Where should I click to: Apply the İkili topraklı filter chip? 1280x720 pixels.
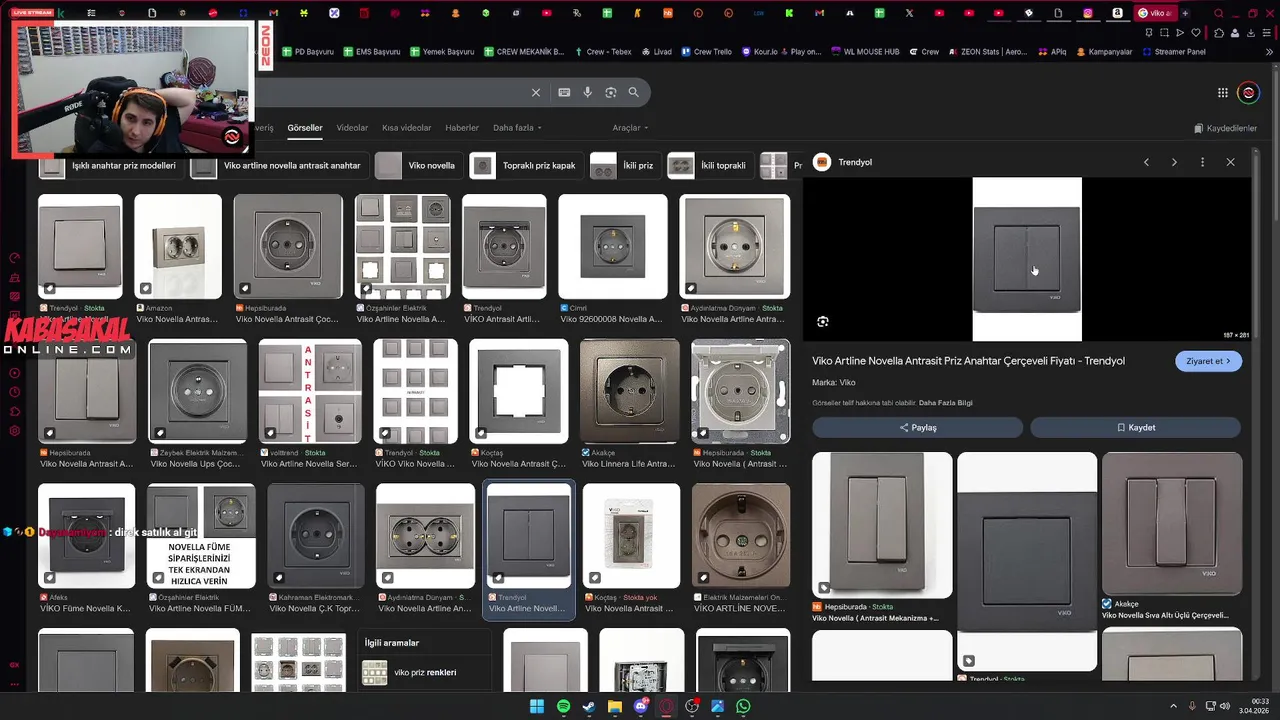710,166
